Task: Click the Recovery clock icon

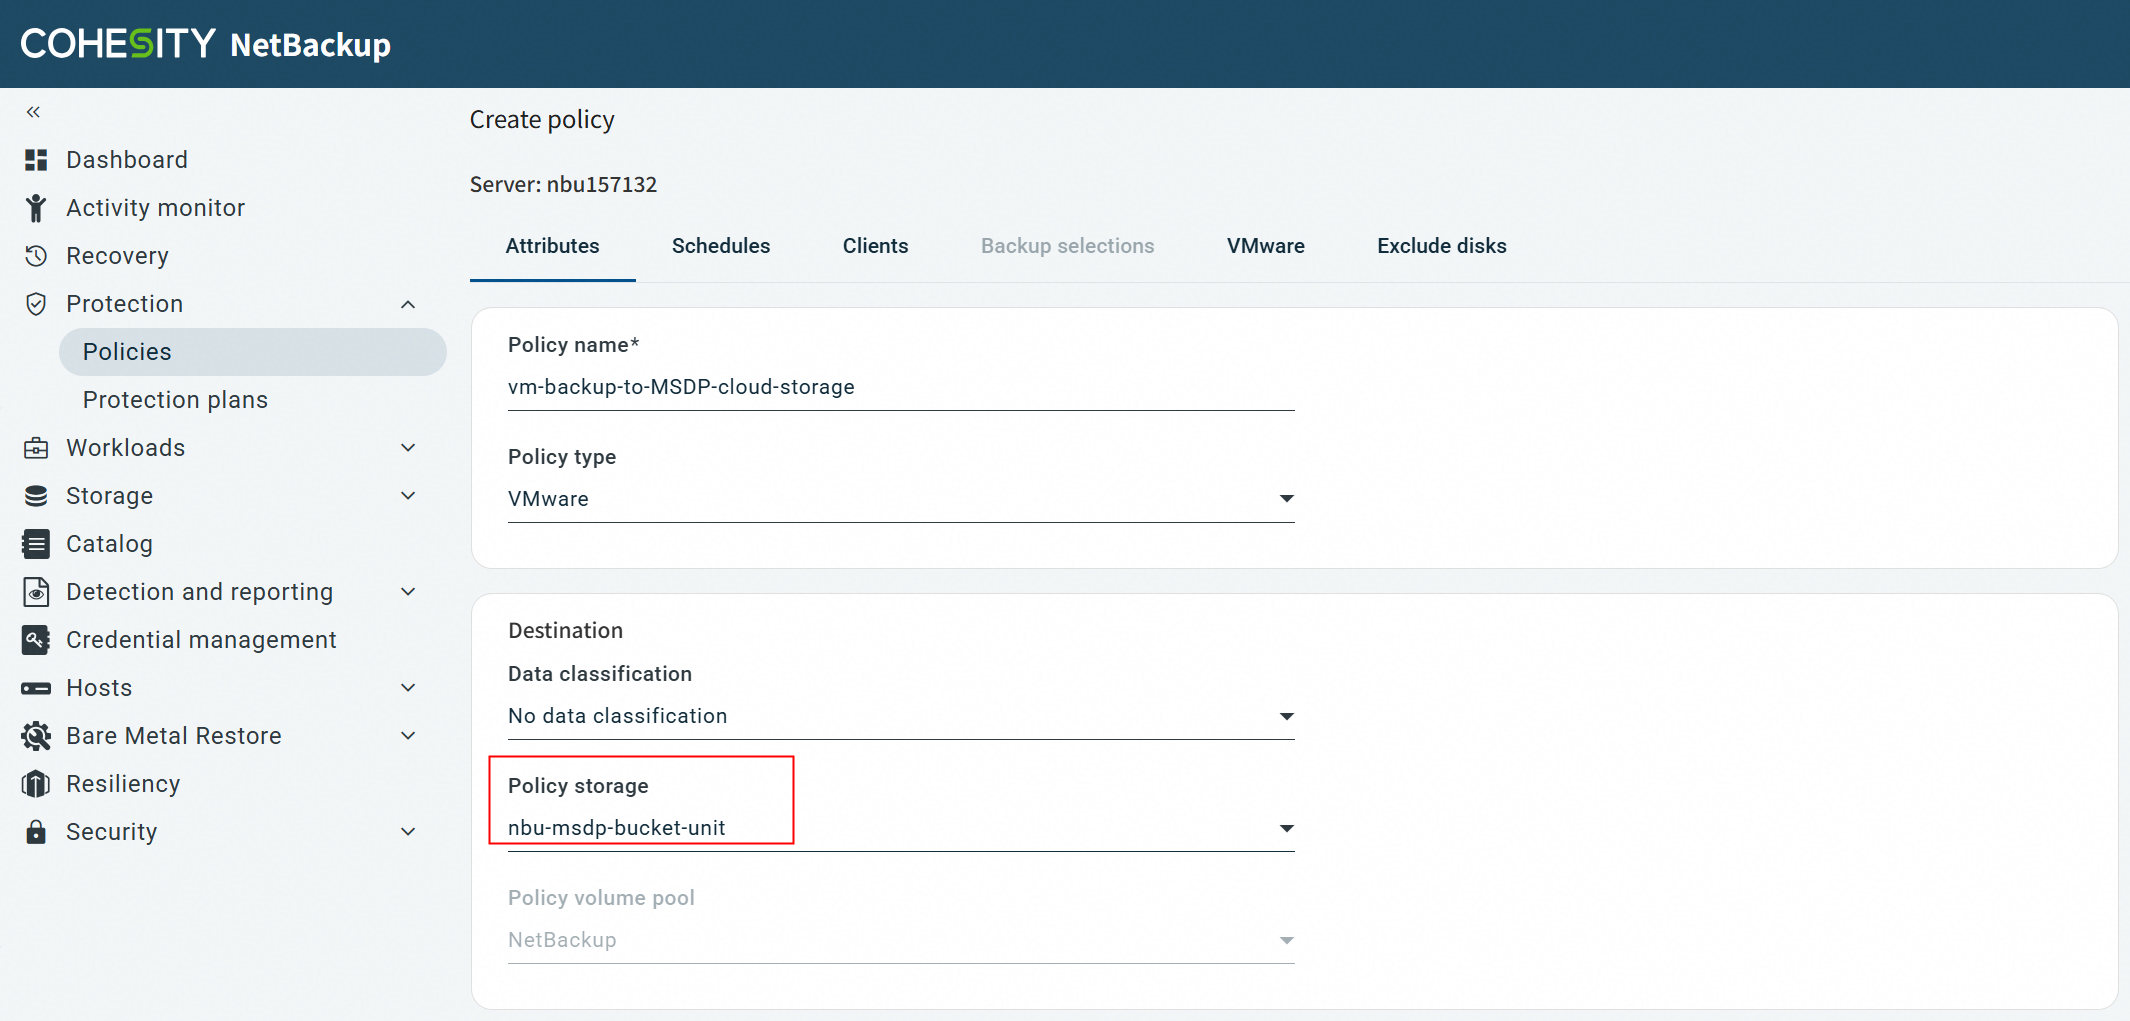Action: tap(36, 256)
